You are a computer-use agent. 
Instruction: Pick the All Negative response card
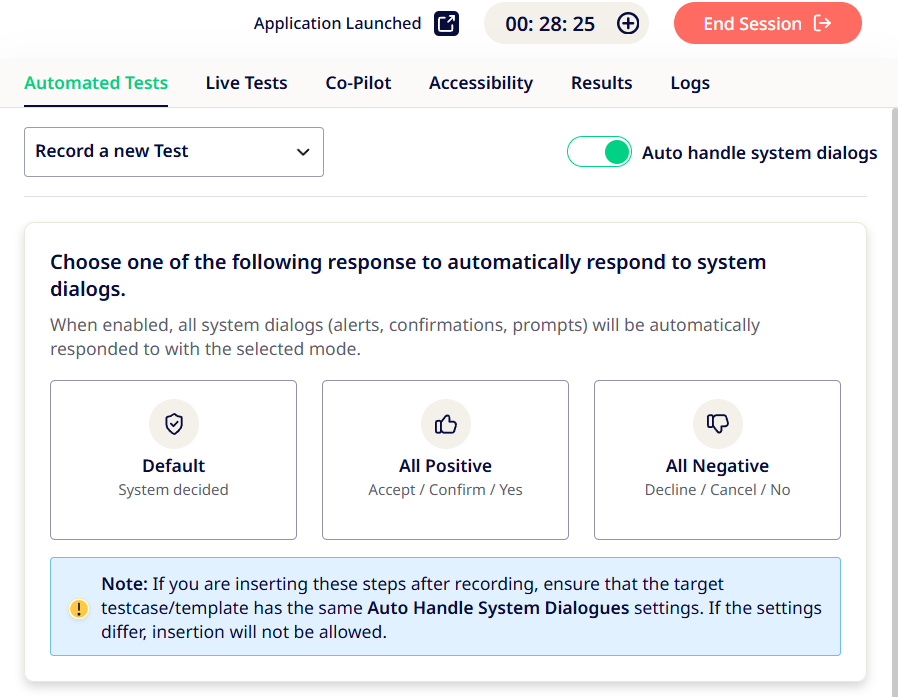[x=717, y=460]
